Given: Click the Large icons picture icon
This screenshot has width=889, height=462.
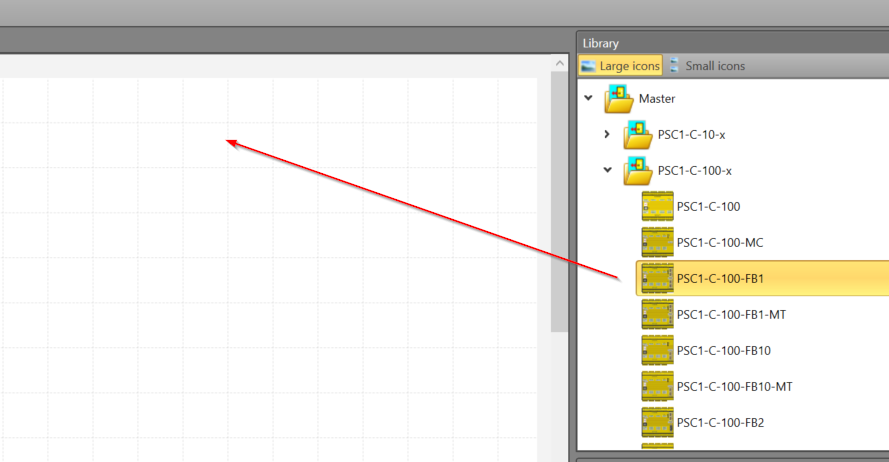Looking at the screenshot, I should tap(589, 66).
